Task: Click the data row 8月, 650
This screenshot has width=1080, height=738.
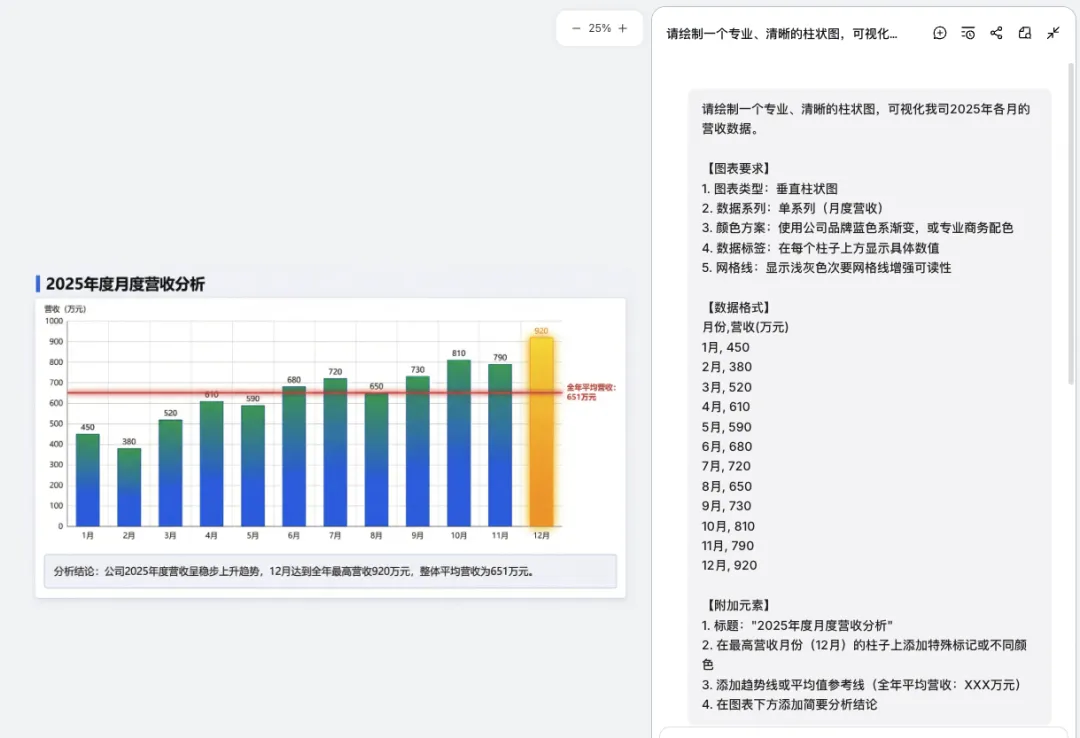Action: click(x=727, y=486)
